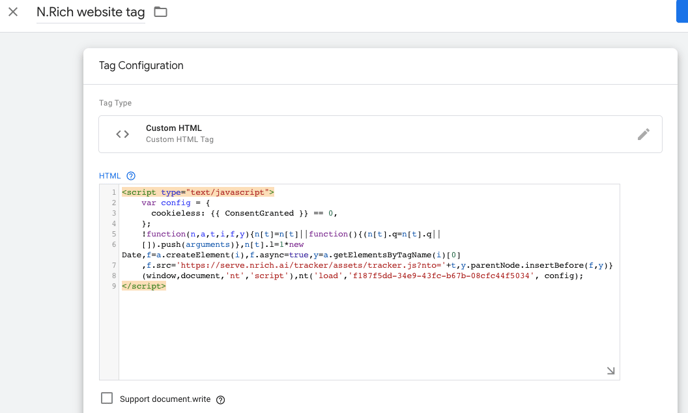Click 'Custom HTML Tag' subtitle text
The height and width of the screenshot is (413, 688).
click(x=179, y=140)
